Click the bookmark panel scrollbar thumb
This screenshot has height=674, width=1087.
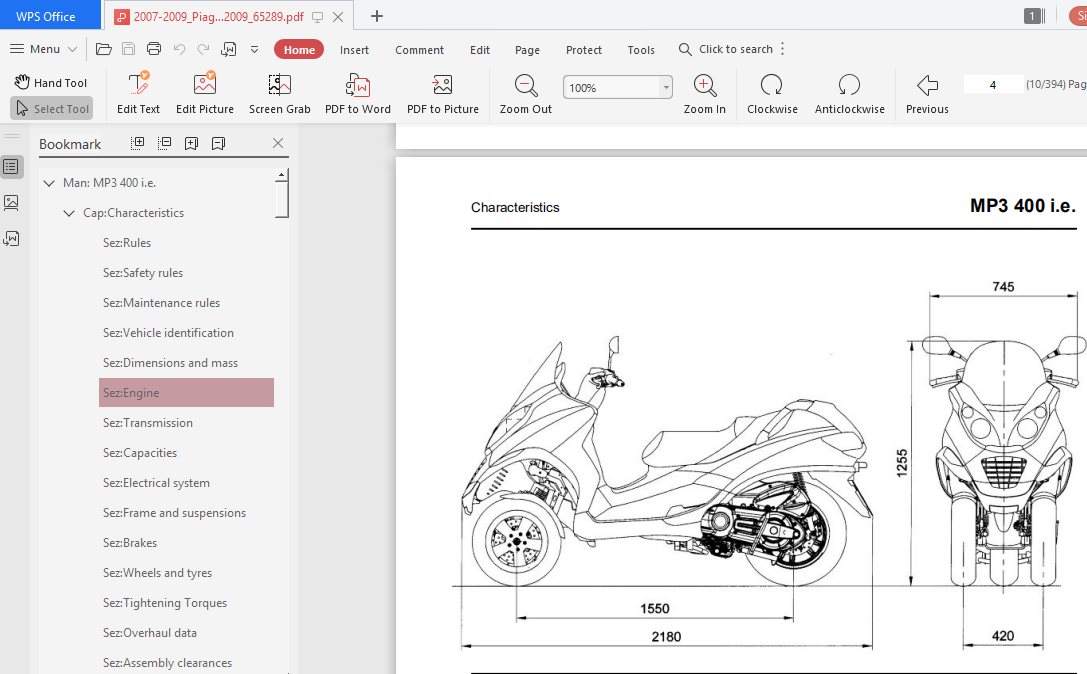coord(281,199)
